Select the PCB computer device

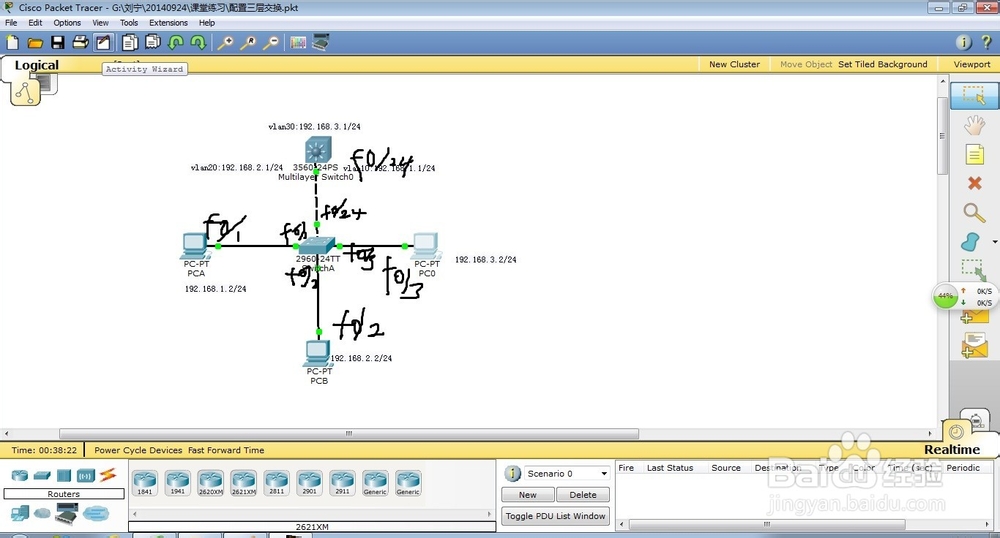click(317, 353)
